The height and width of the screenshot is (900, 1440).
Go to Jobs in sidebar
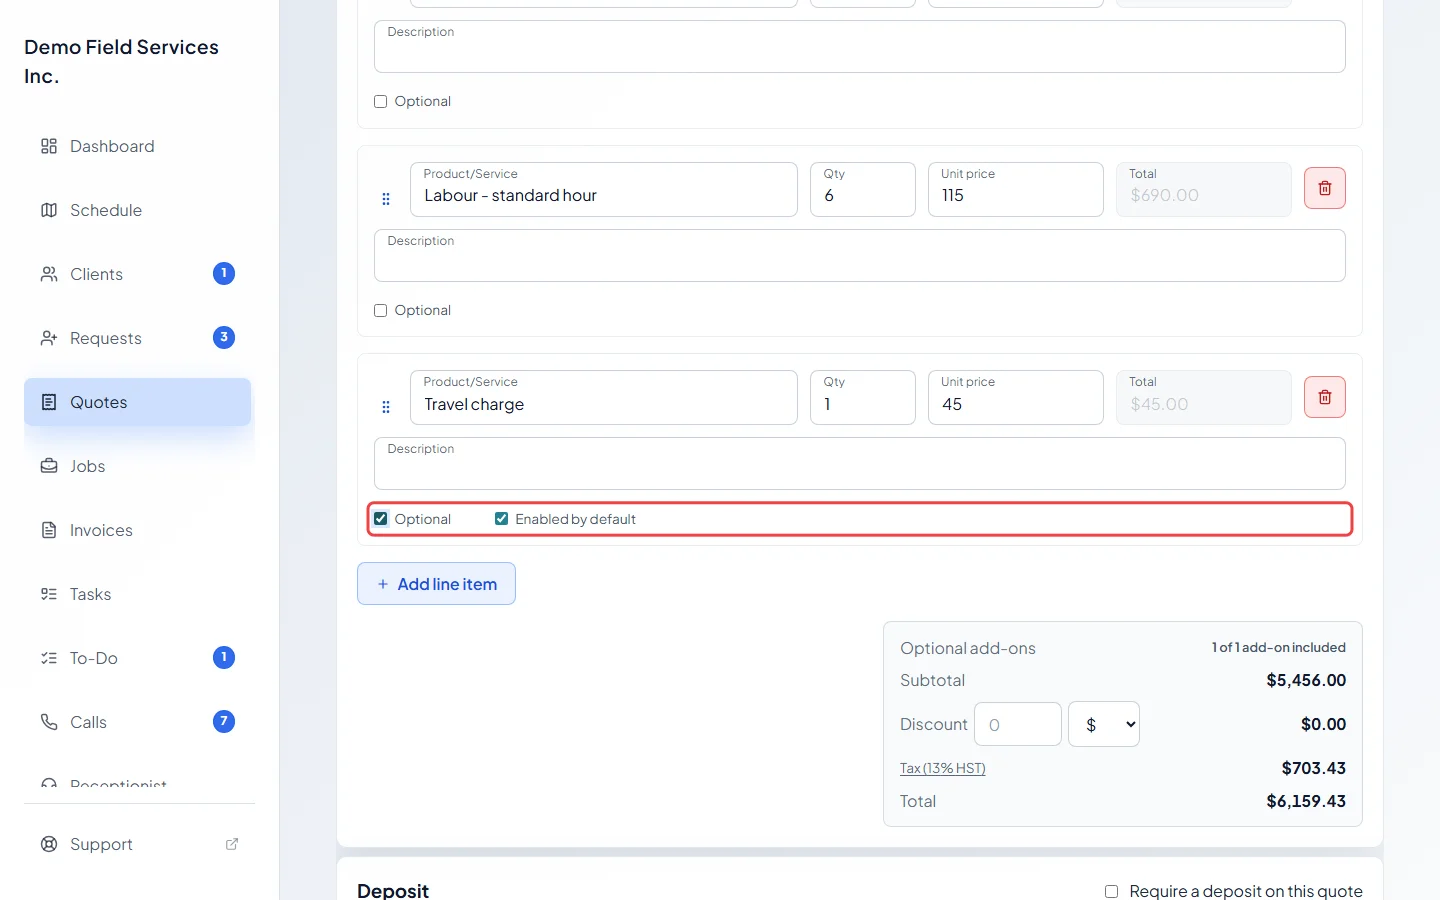(x=138, y=466)
